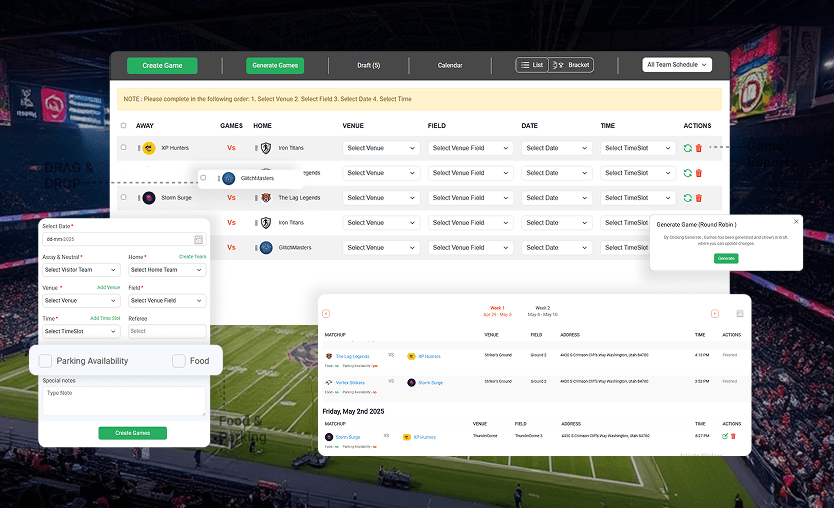Viewport: 834px width, 508px height.
Task: Switch to Bracket view
Action: click(571, 65)
